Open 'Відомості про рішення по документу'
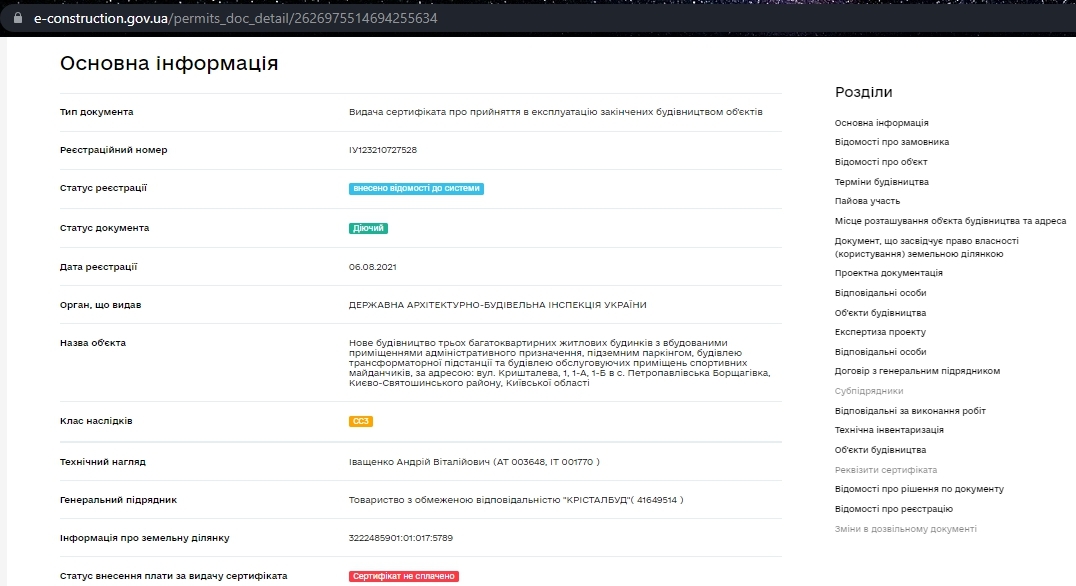Viewport: 1076px width, 586px height. pyautogui.click(x=919, y=489)
